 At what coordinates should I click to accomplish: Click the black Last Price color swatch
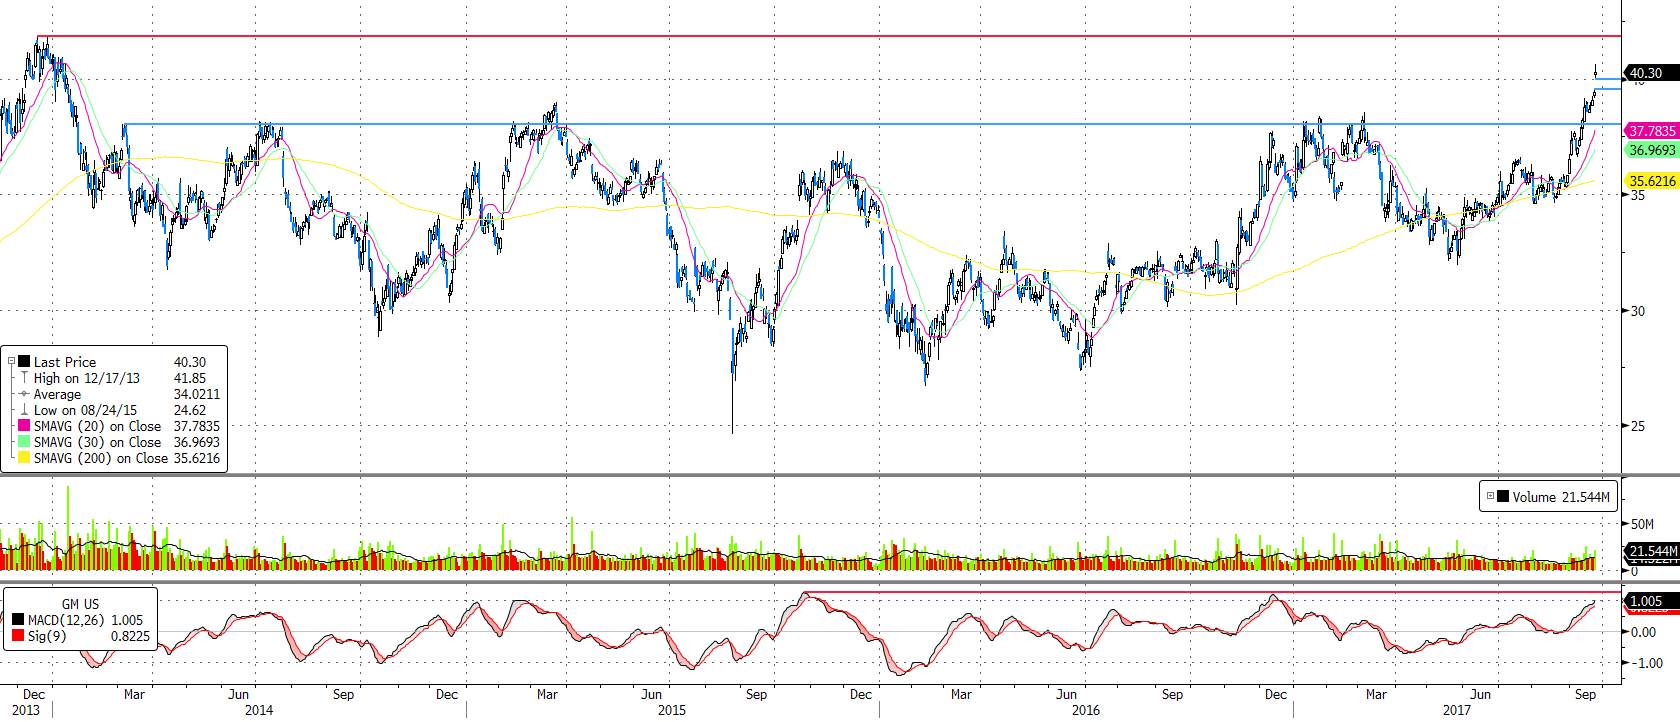(x=24, y=362)
